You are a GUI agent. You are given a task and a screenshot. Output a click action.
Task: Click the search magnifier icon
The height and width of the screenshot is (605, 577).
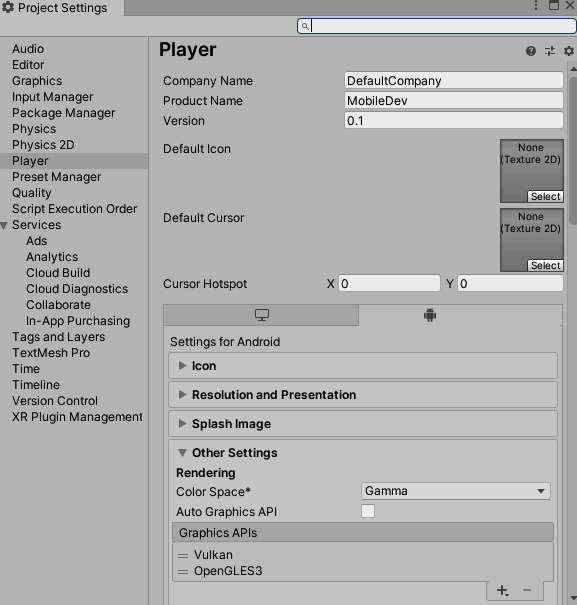pyautogui.click(x=305, y=26)
